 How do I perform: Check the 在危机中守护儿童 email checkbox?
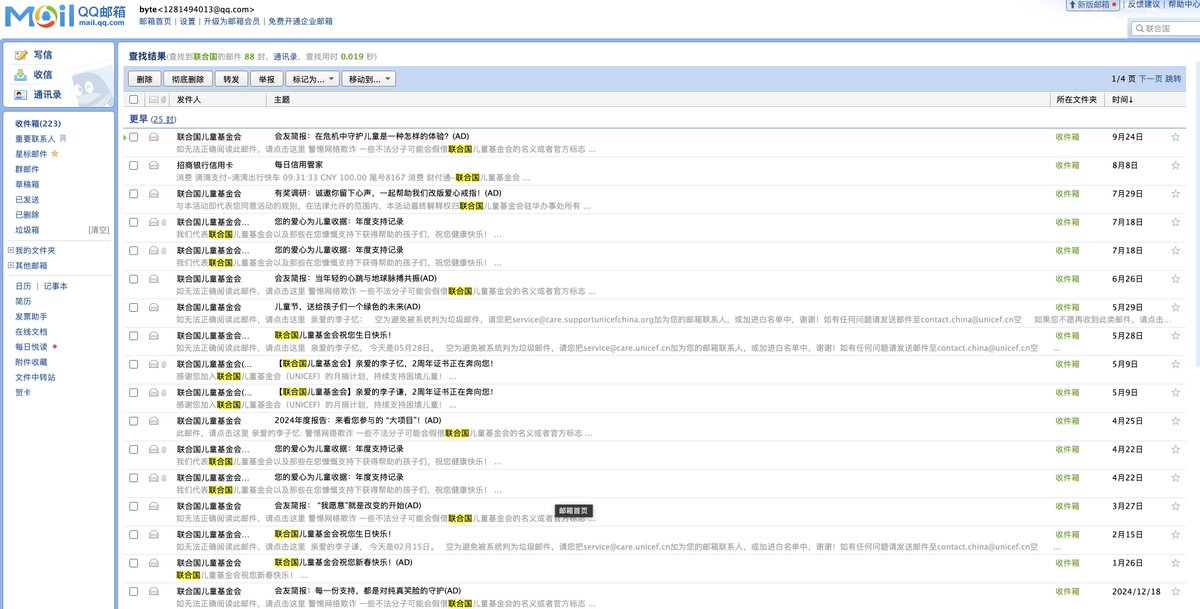134,137
